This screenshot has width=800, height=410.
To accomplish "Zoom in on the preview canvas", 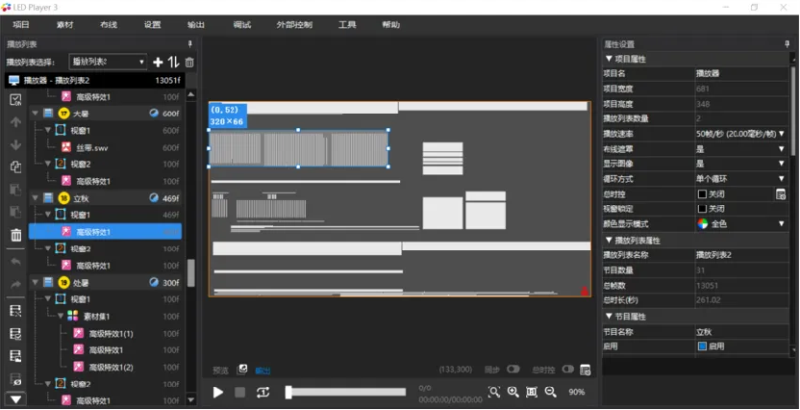I will (x=513, y=392).
